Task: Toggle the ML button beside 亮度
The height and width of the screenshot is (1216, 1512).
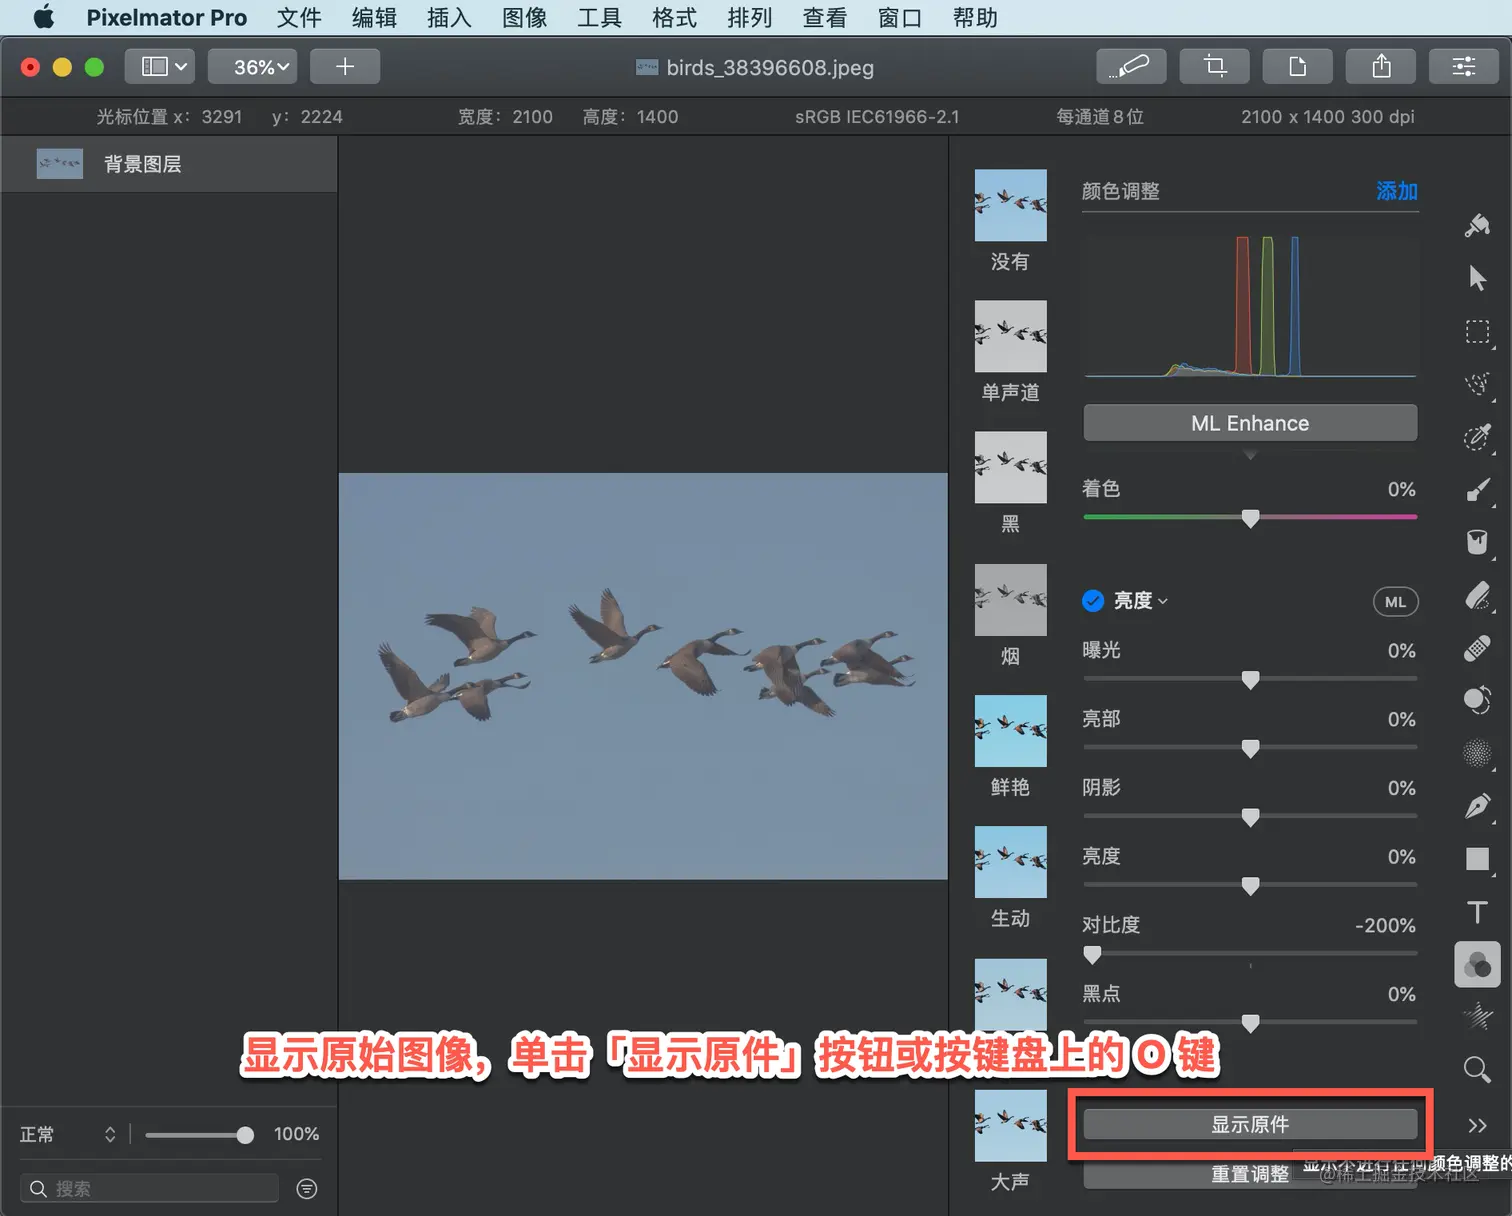Action: (x=1396, y=602)
